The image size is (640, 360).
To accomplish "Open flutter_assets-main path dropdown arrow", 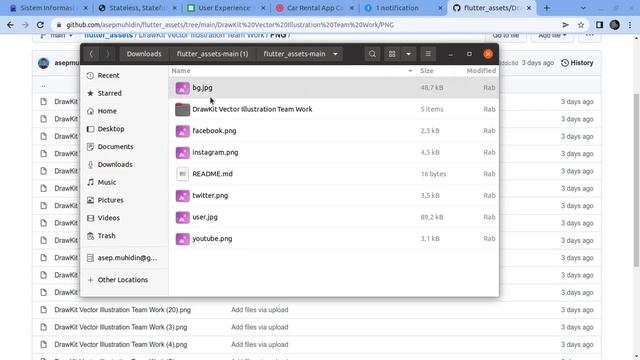I will click(x=335, y=54).
